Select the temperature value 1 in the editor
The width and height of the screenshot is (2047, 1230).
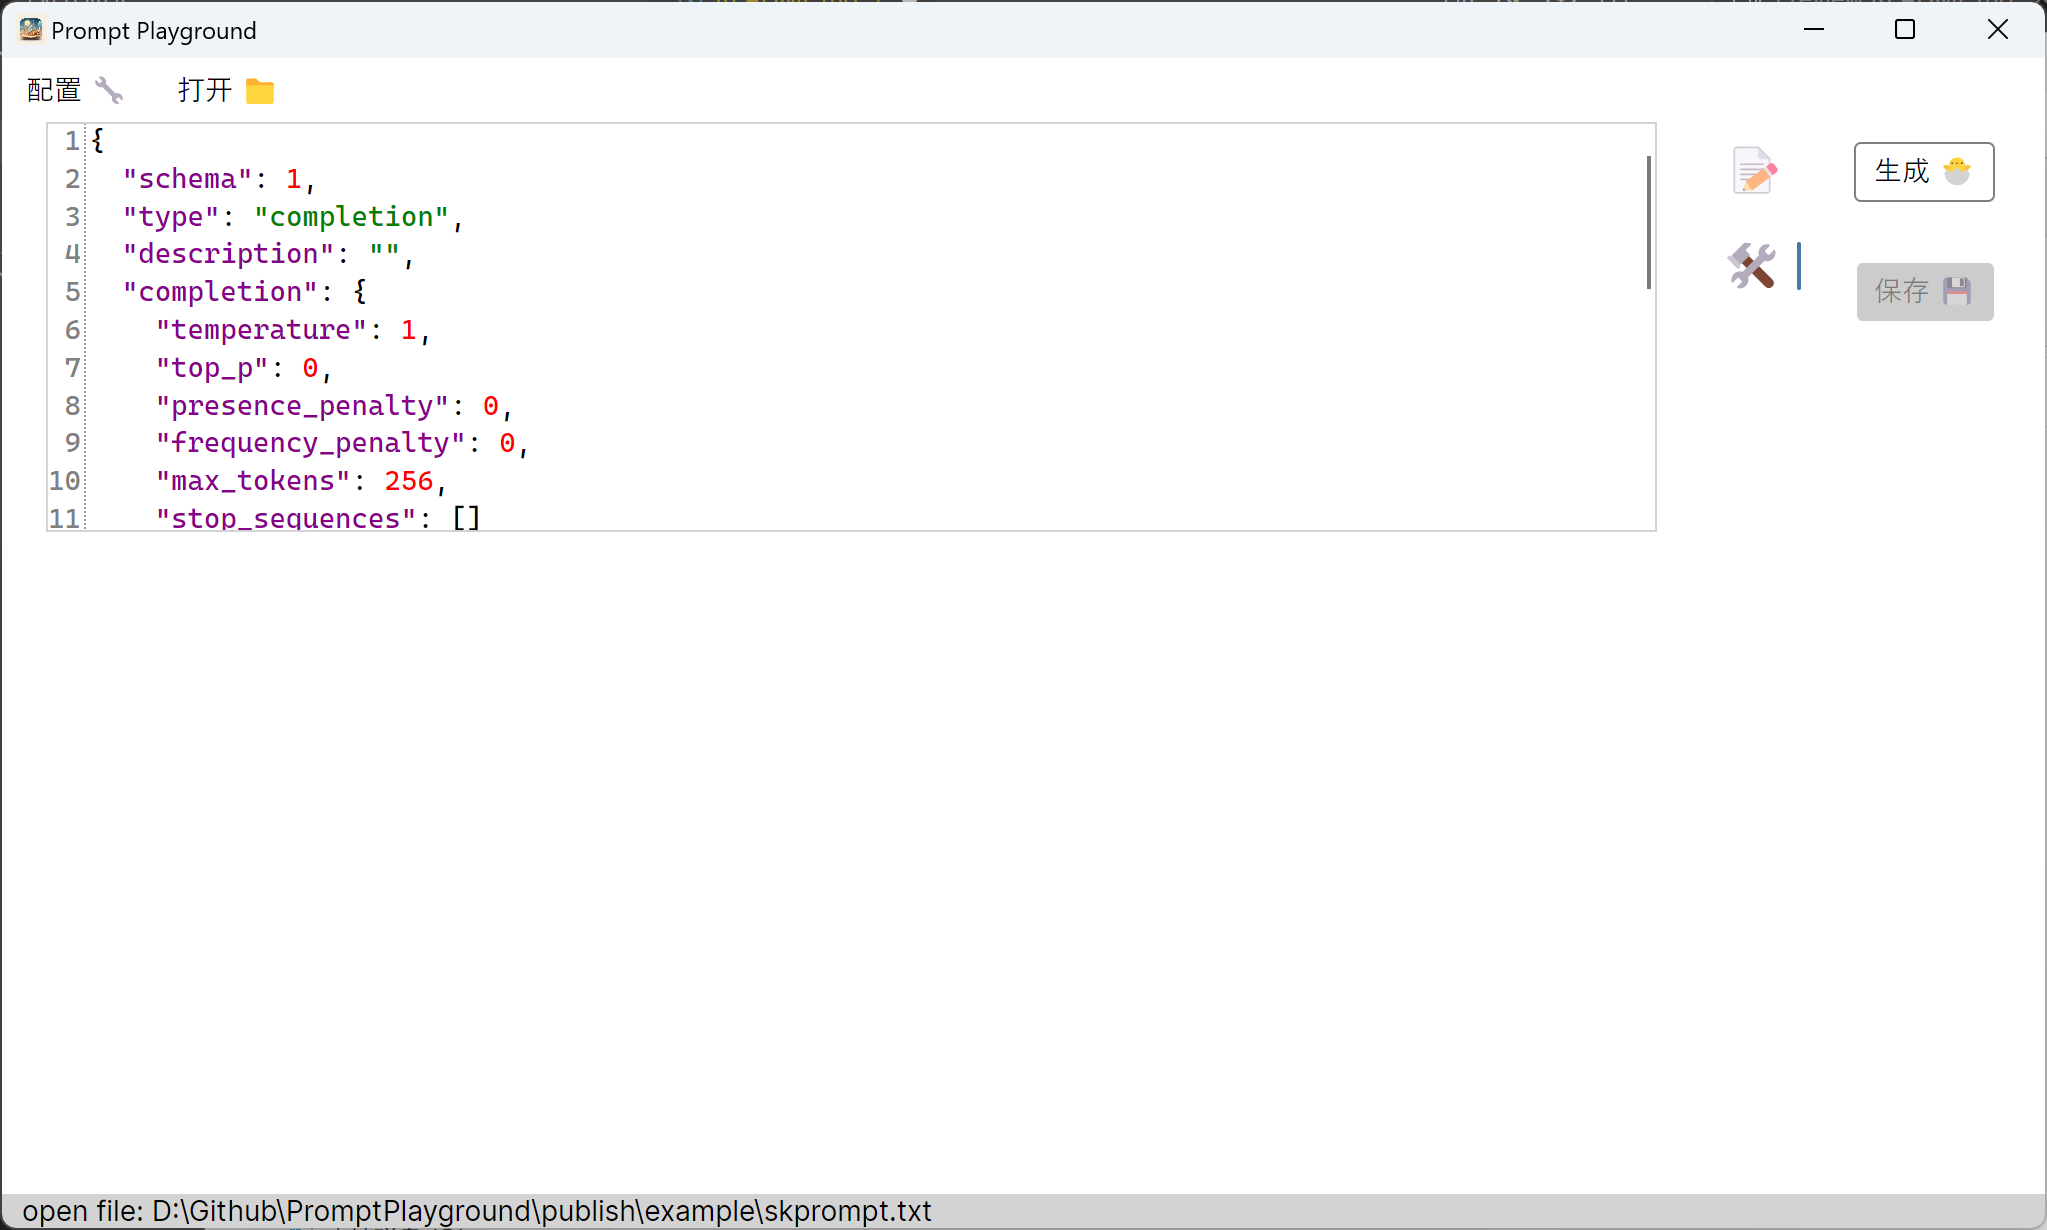408,329
